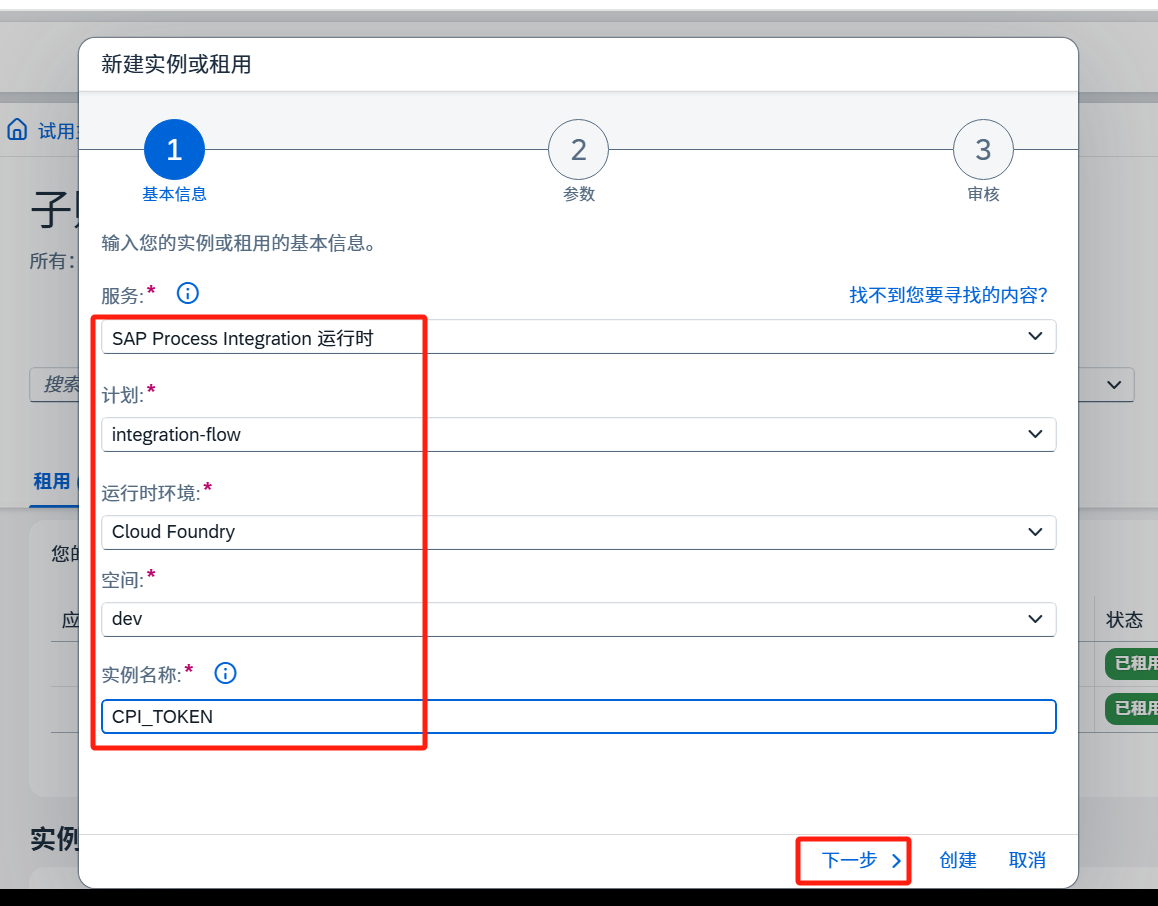1158x906 pixels.
Task: Open the 服务 dropdown showing SAP Process Integration
Action: (x=578, y=337)
